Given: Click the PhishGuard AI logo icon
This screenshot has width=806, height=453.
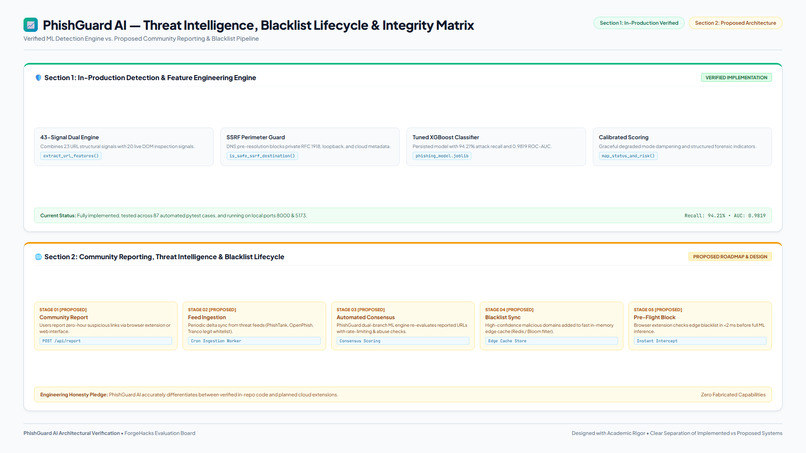Looking at the screenshot, I should (30, 25).
